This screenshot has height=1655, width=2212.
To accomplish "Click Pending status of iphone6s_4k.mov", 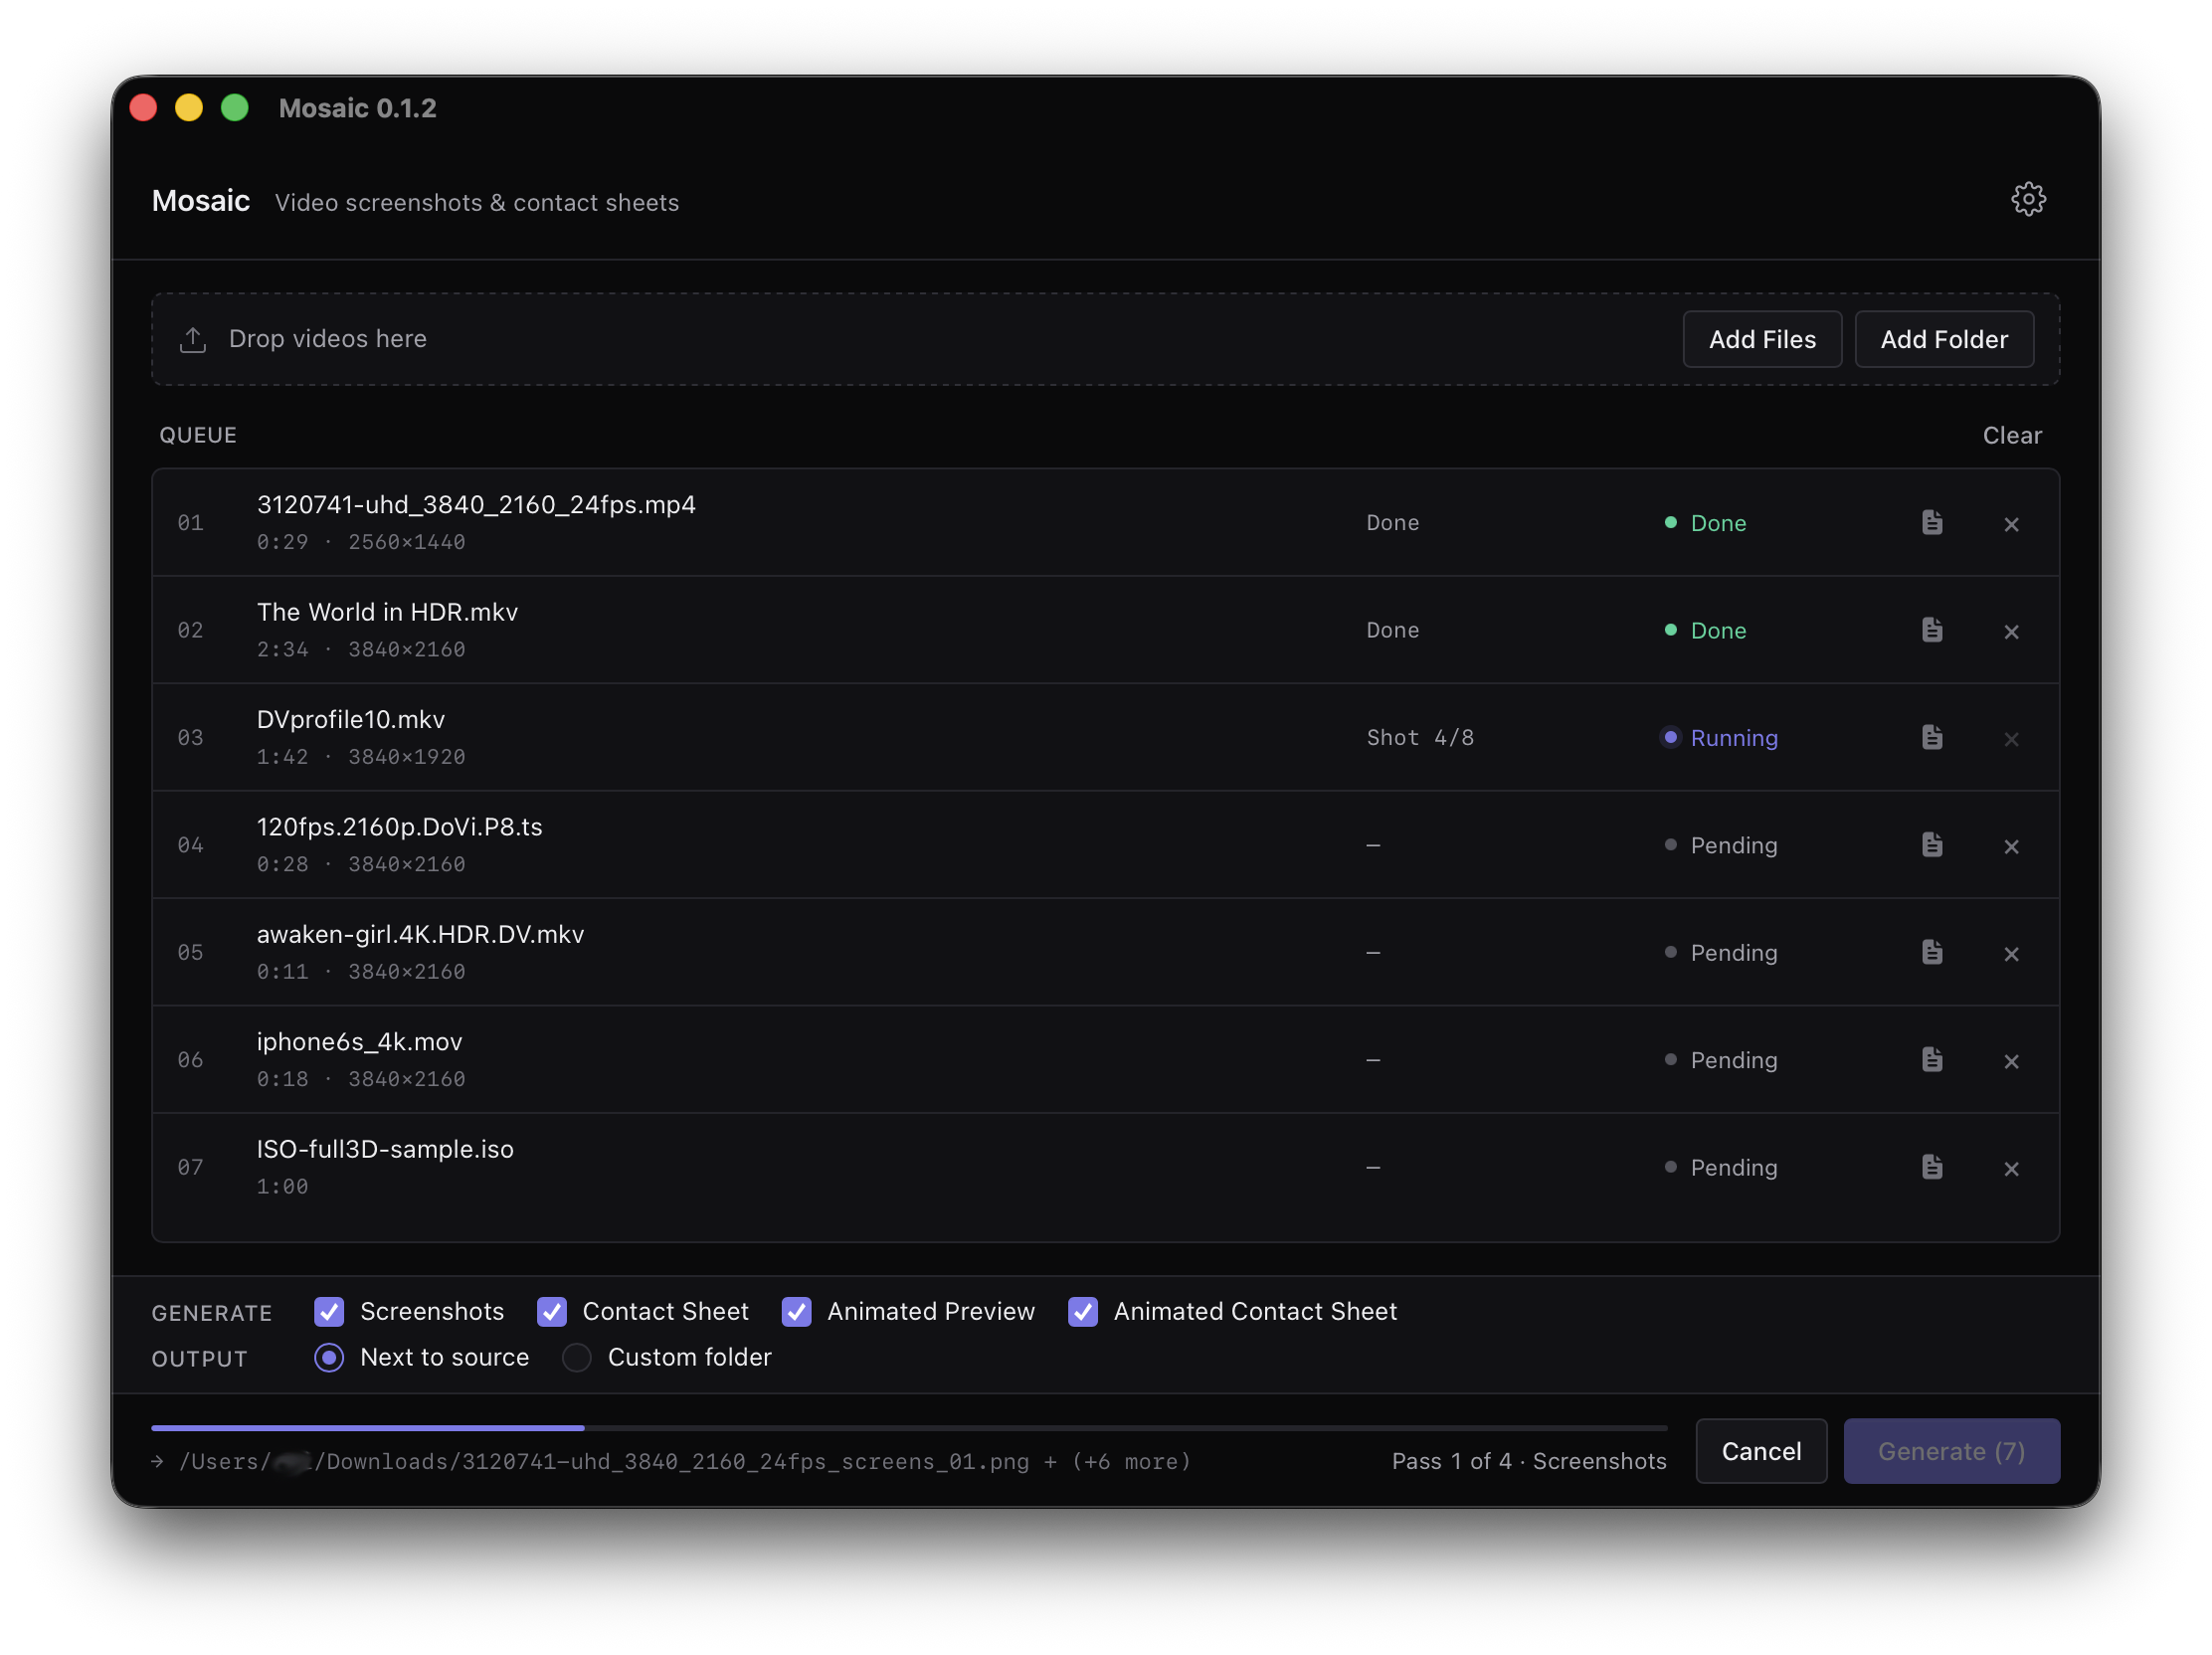I will (x=1720, y=1060).
